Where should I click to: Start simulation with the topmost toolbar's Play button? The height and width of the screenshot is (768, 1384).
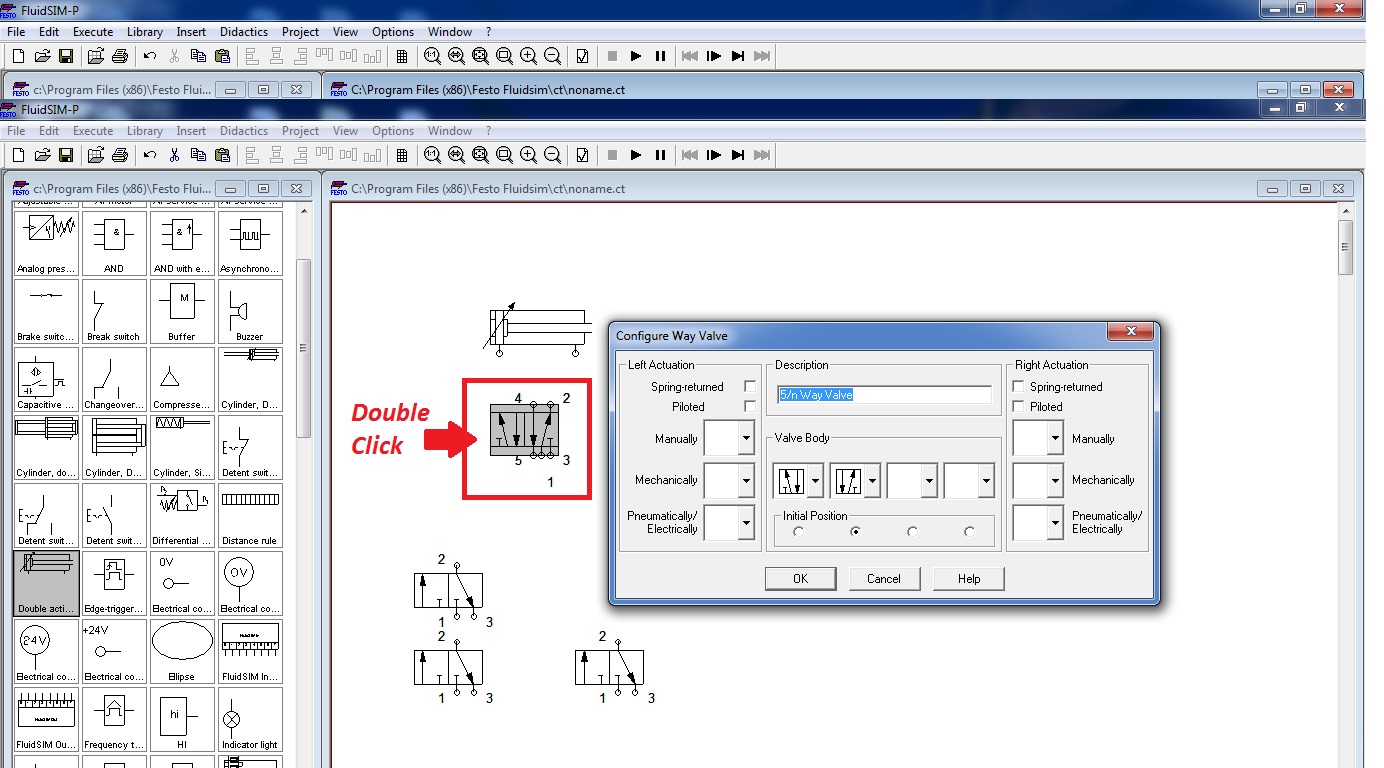point(636,56)
